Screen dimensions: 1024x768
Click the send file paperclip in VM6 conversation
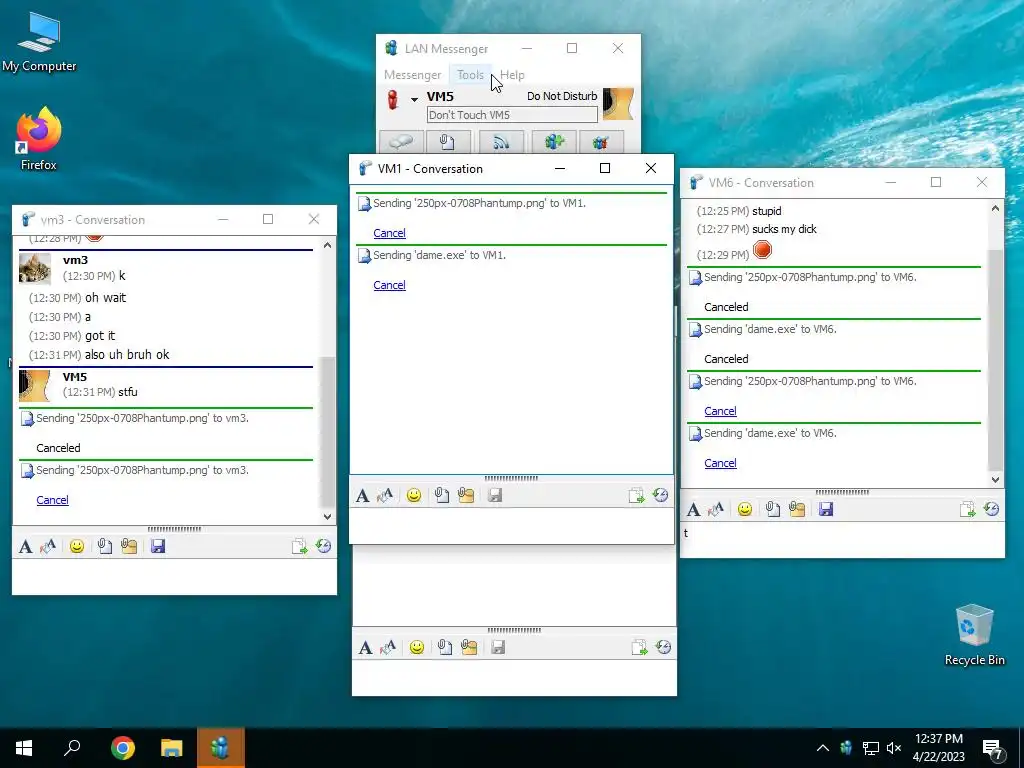pos(773,509)
